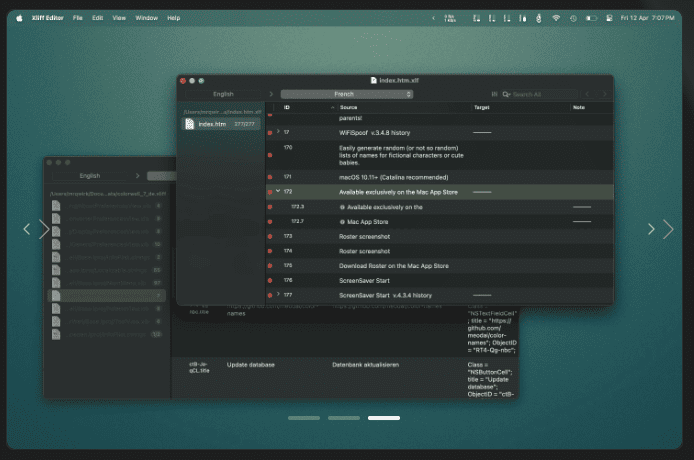Click 'Update database' in the background window
The height and width of the screenshot is (460, 694).
pos(251,365)
